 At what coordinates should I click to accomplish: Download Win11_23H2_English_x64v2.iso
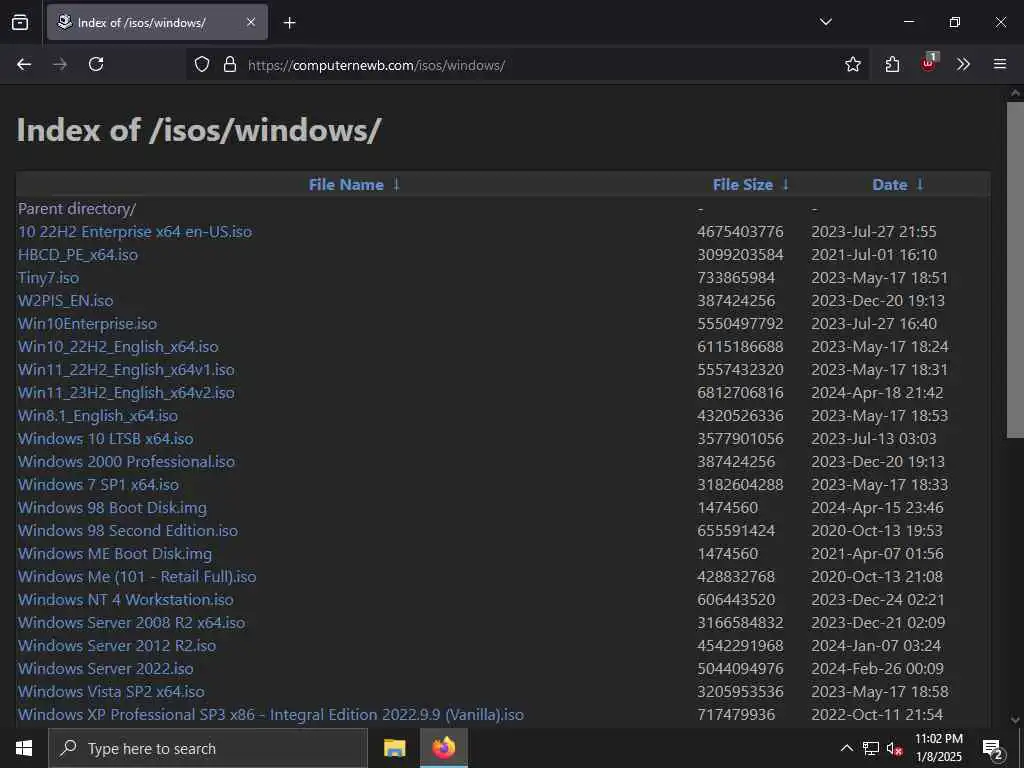[126, 392]
